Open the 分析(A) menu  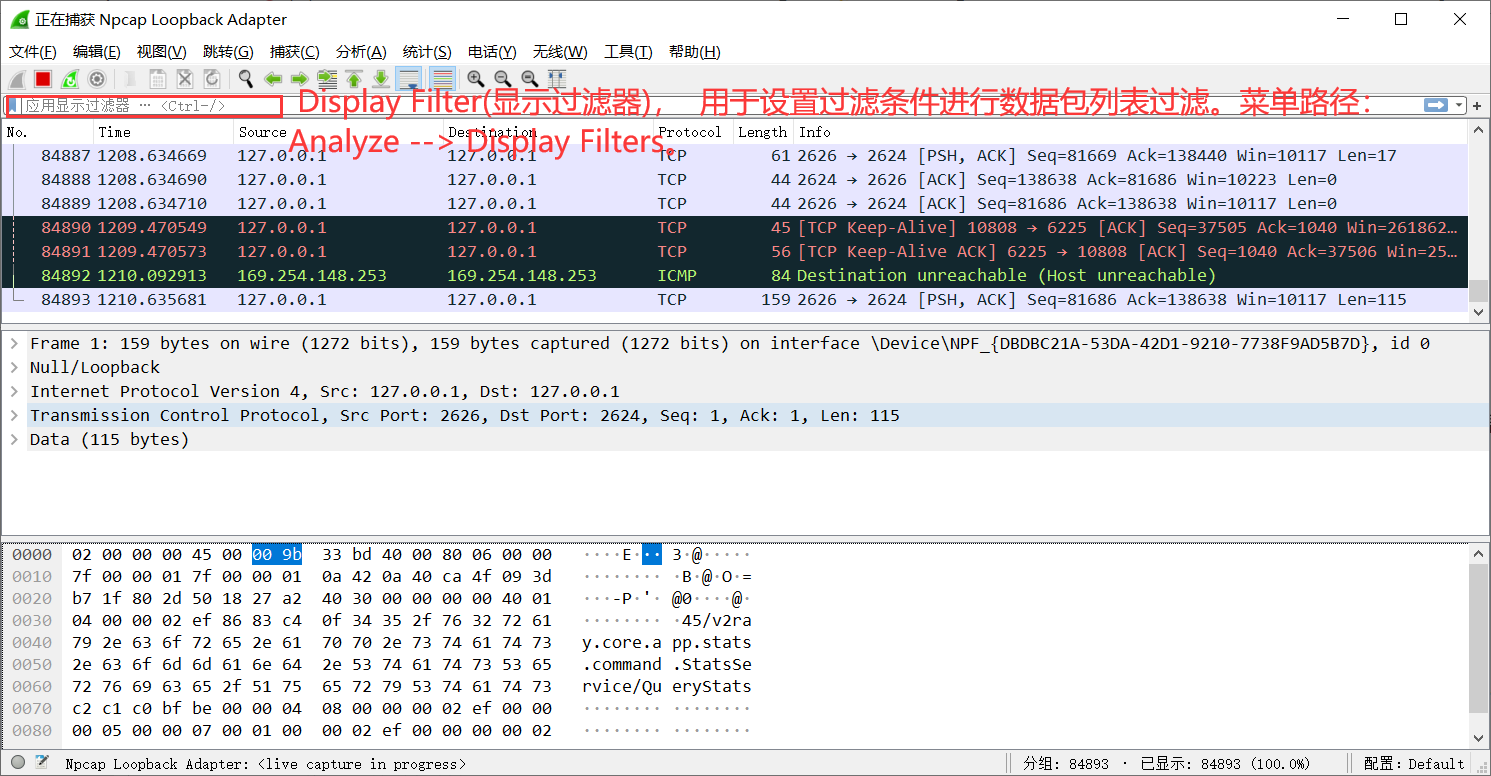pos(361,52)
